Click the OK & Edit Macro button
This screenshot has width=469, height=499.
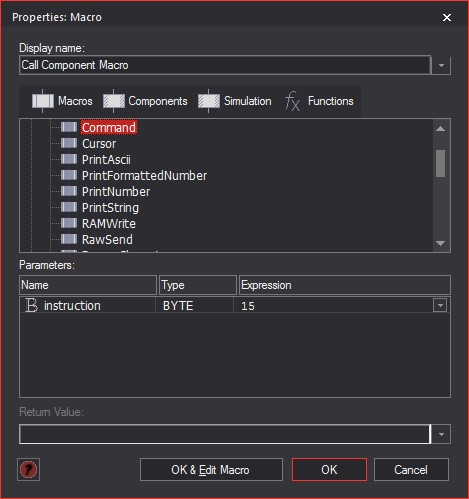pos(211,470)
